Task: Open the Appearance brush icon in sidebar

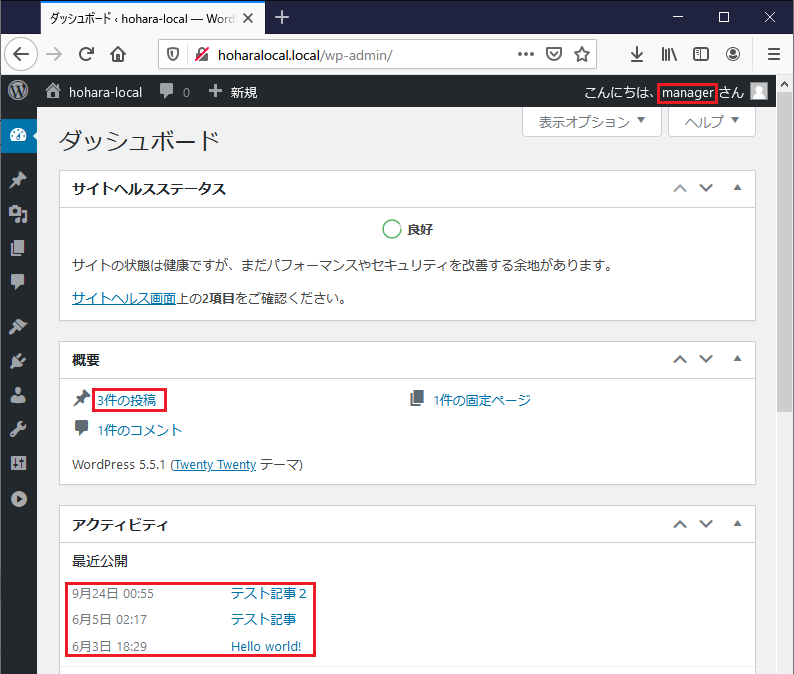Action: 17,327
